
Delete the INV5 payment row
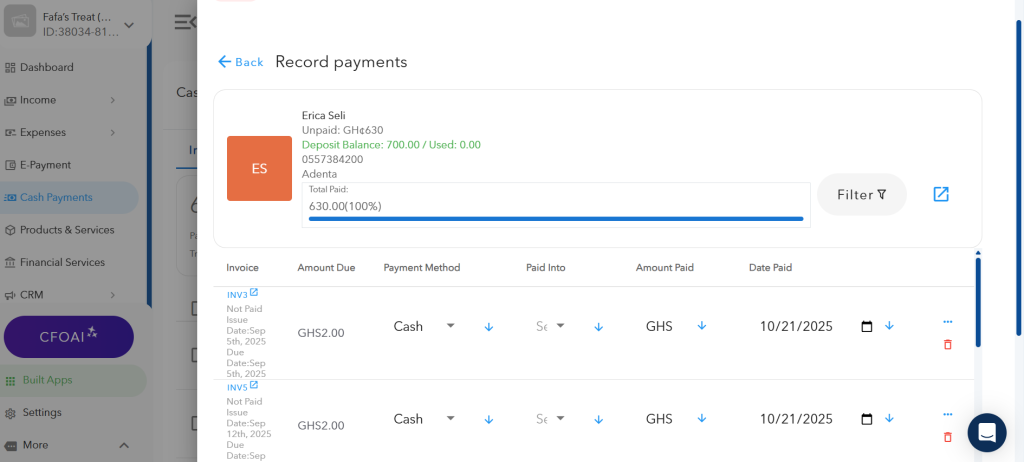(947, 437)
